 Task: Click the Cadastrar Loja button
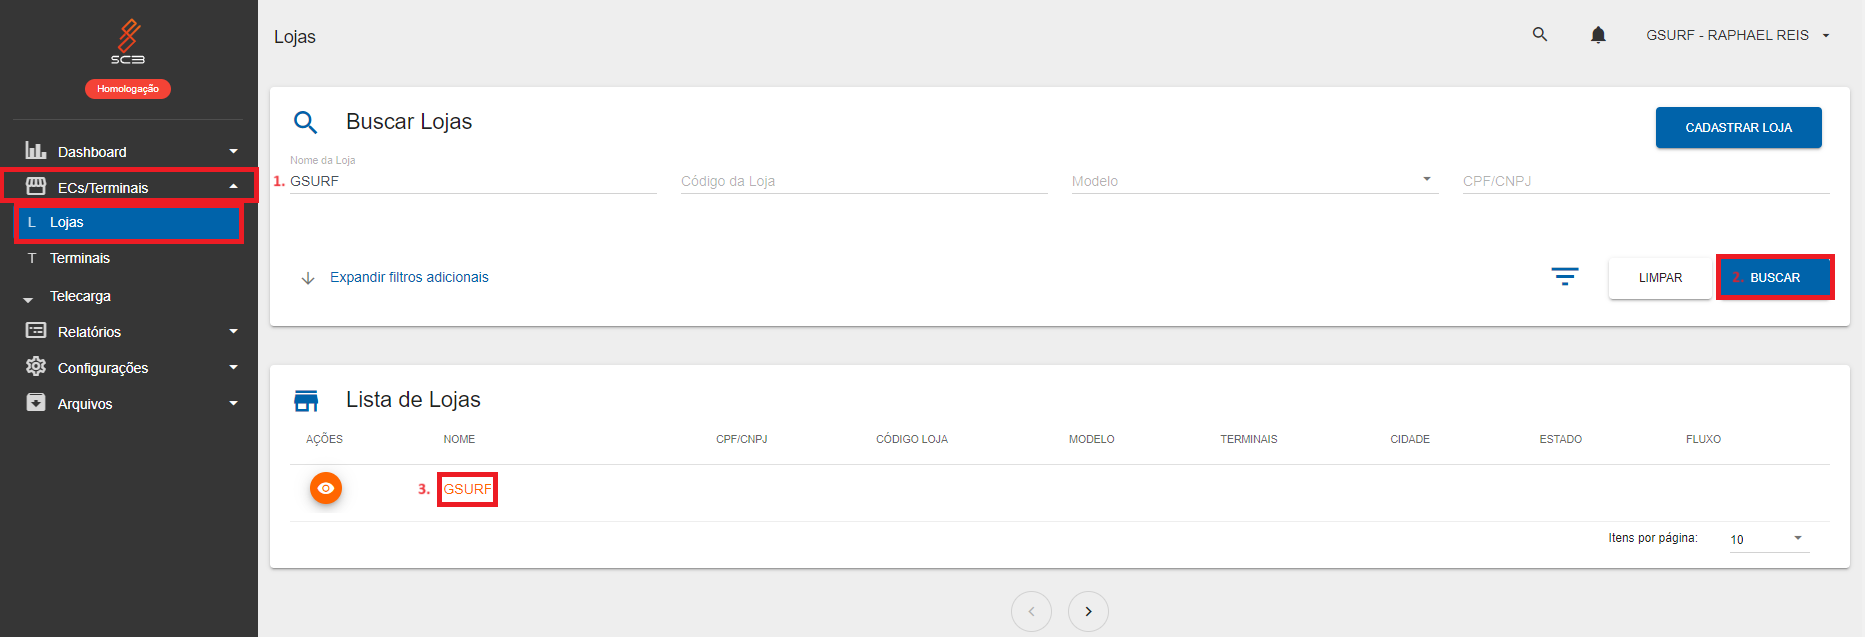pos(1738,128)
